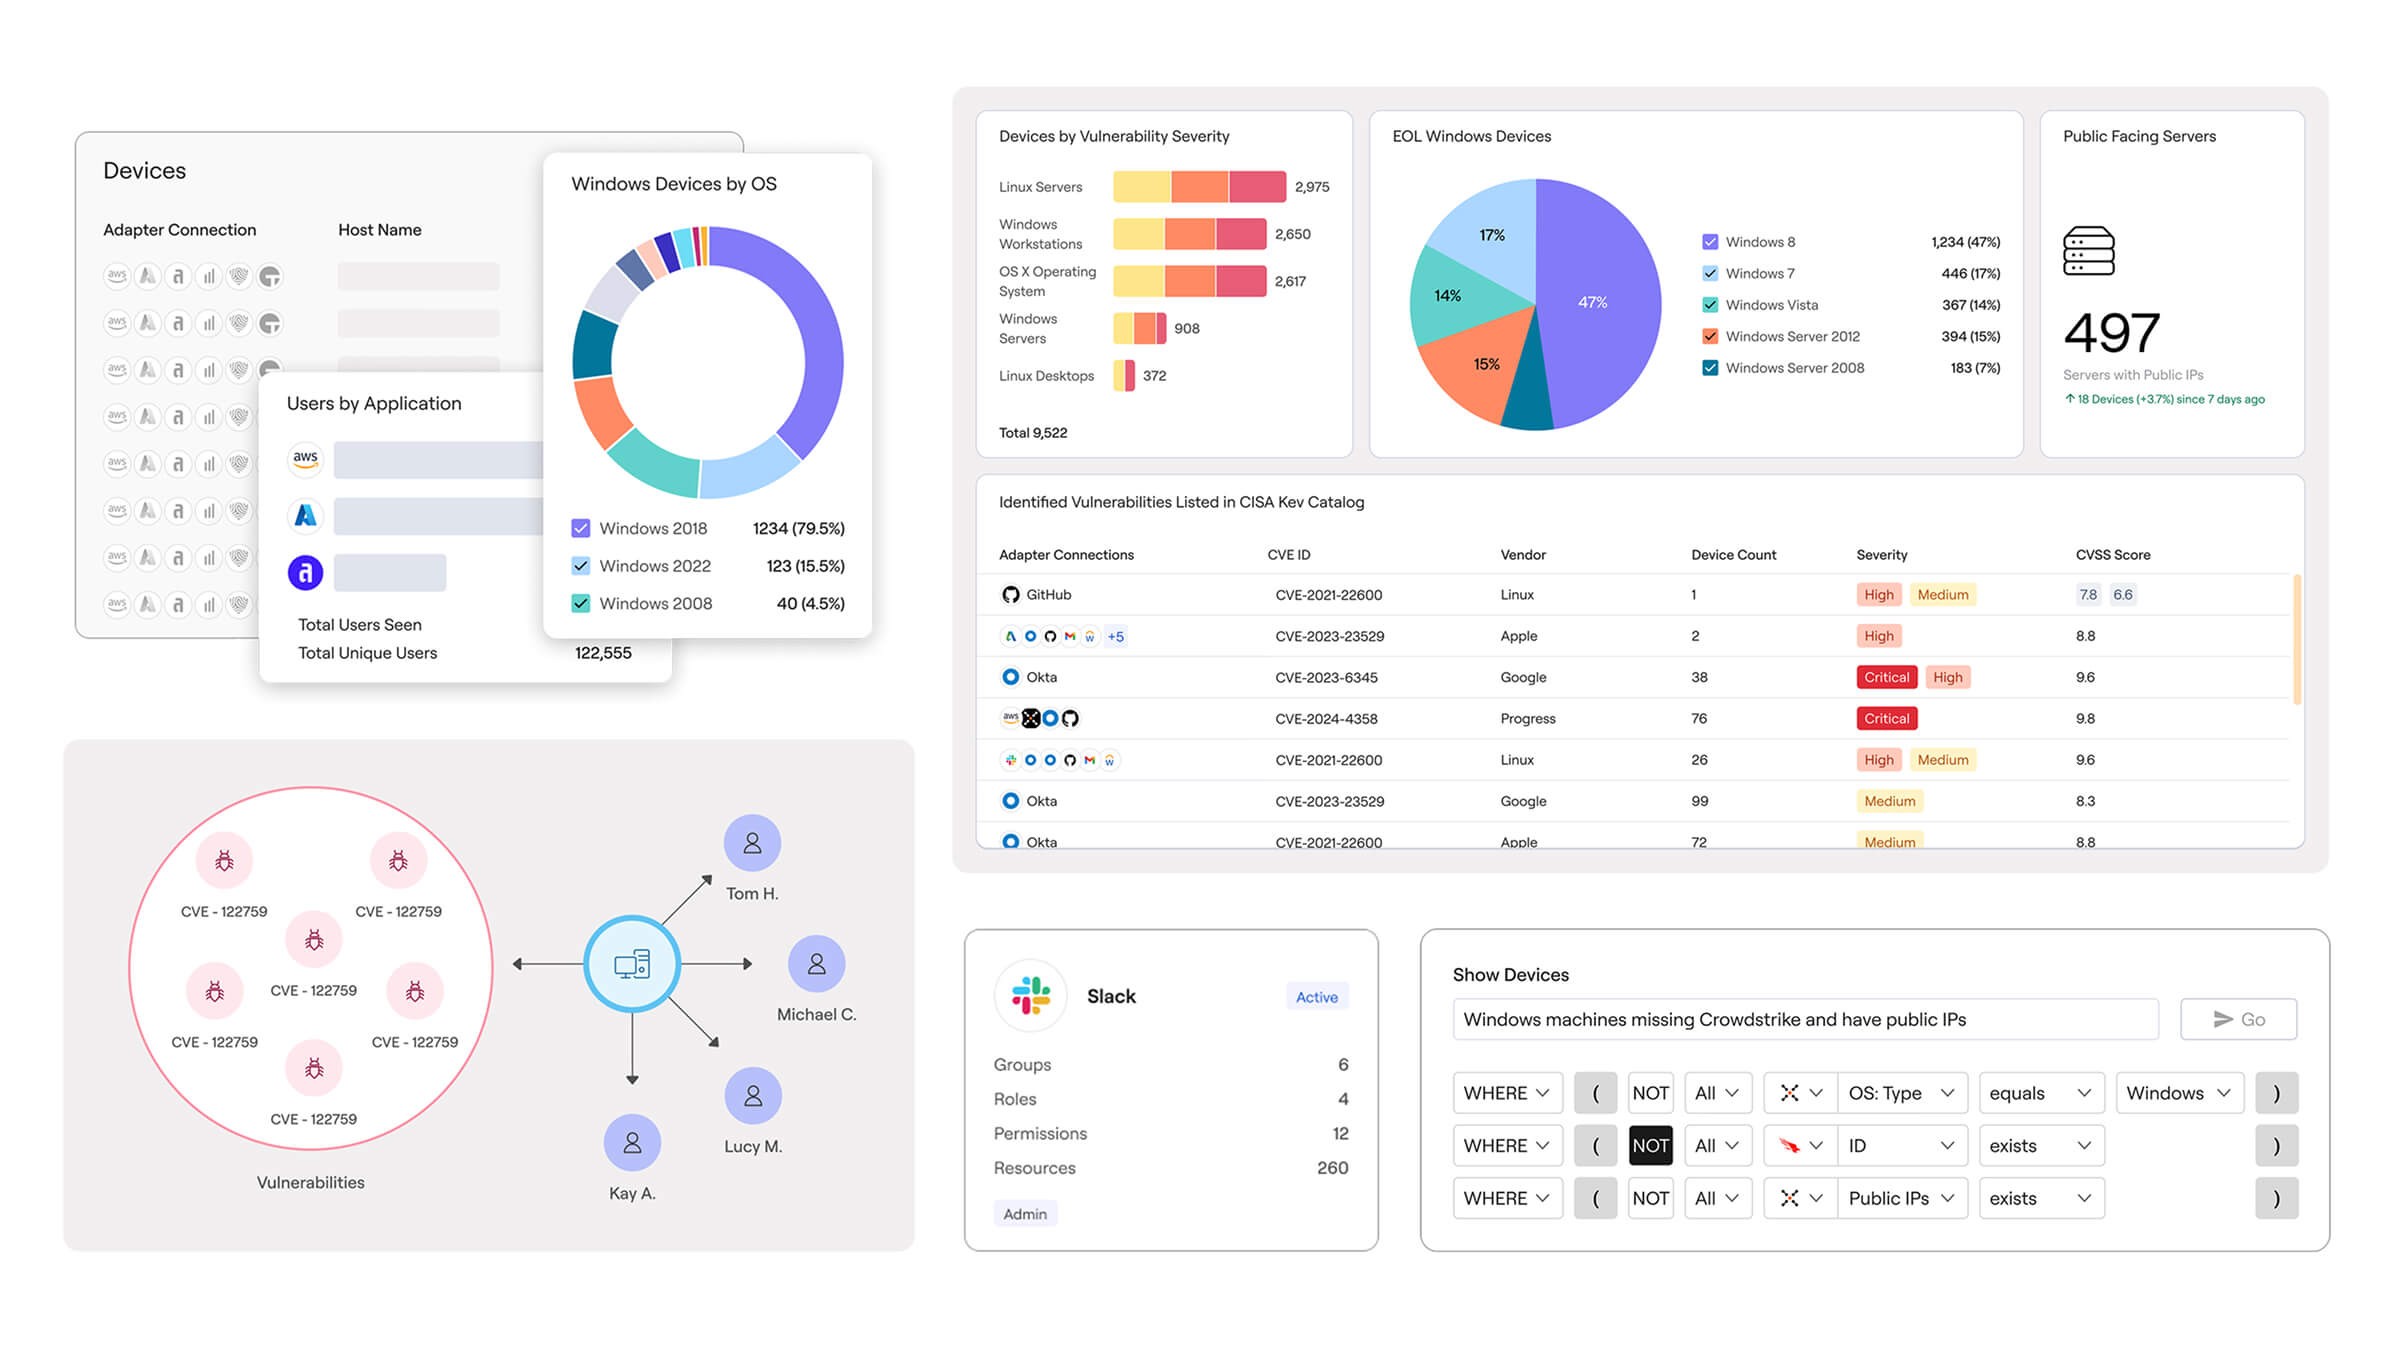Screen dimensions: 2400x1350
Task: Uncheck the Windows 2018 legend checkbox
Action: tap(580, 528)
